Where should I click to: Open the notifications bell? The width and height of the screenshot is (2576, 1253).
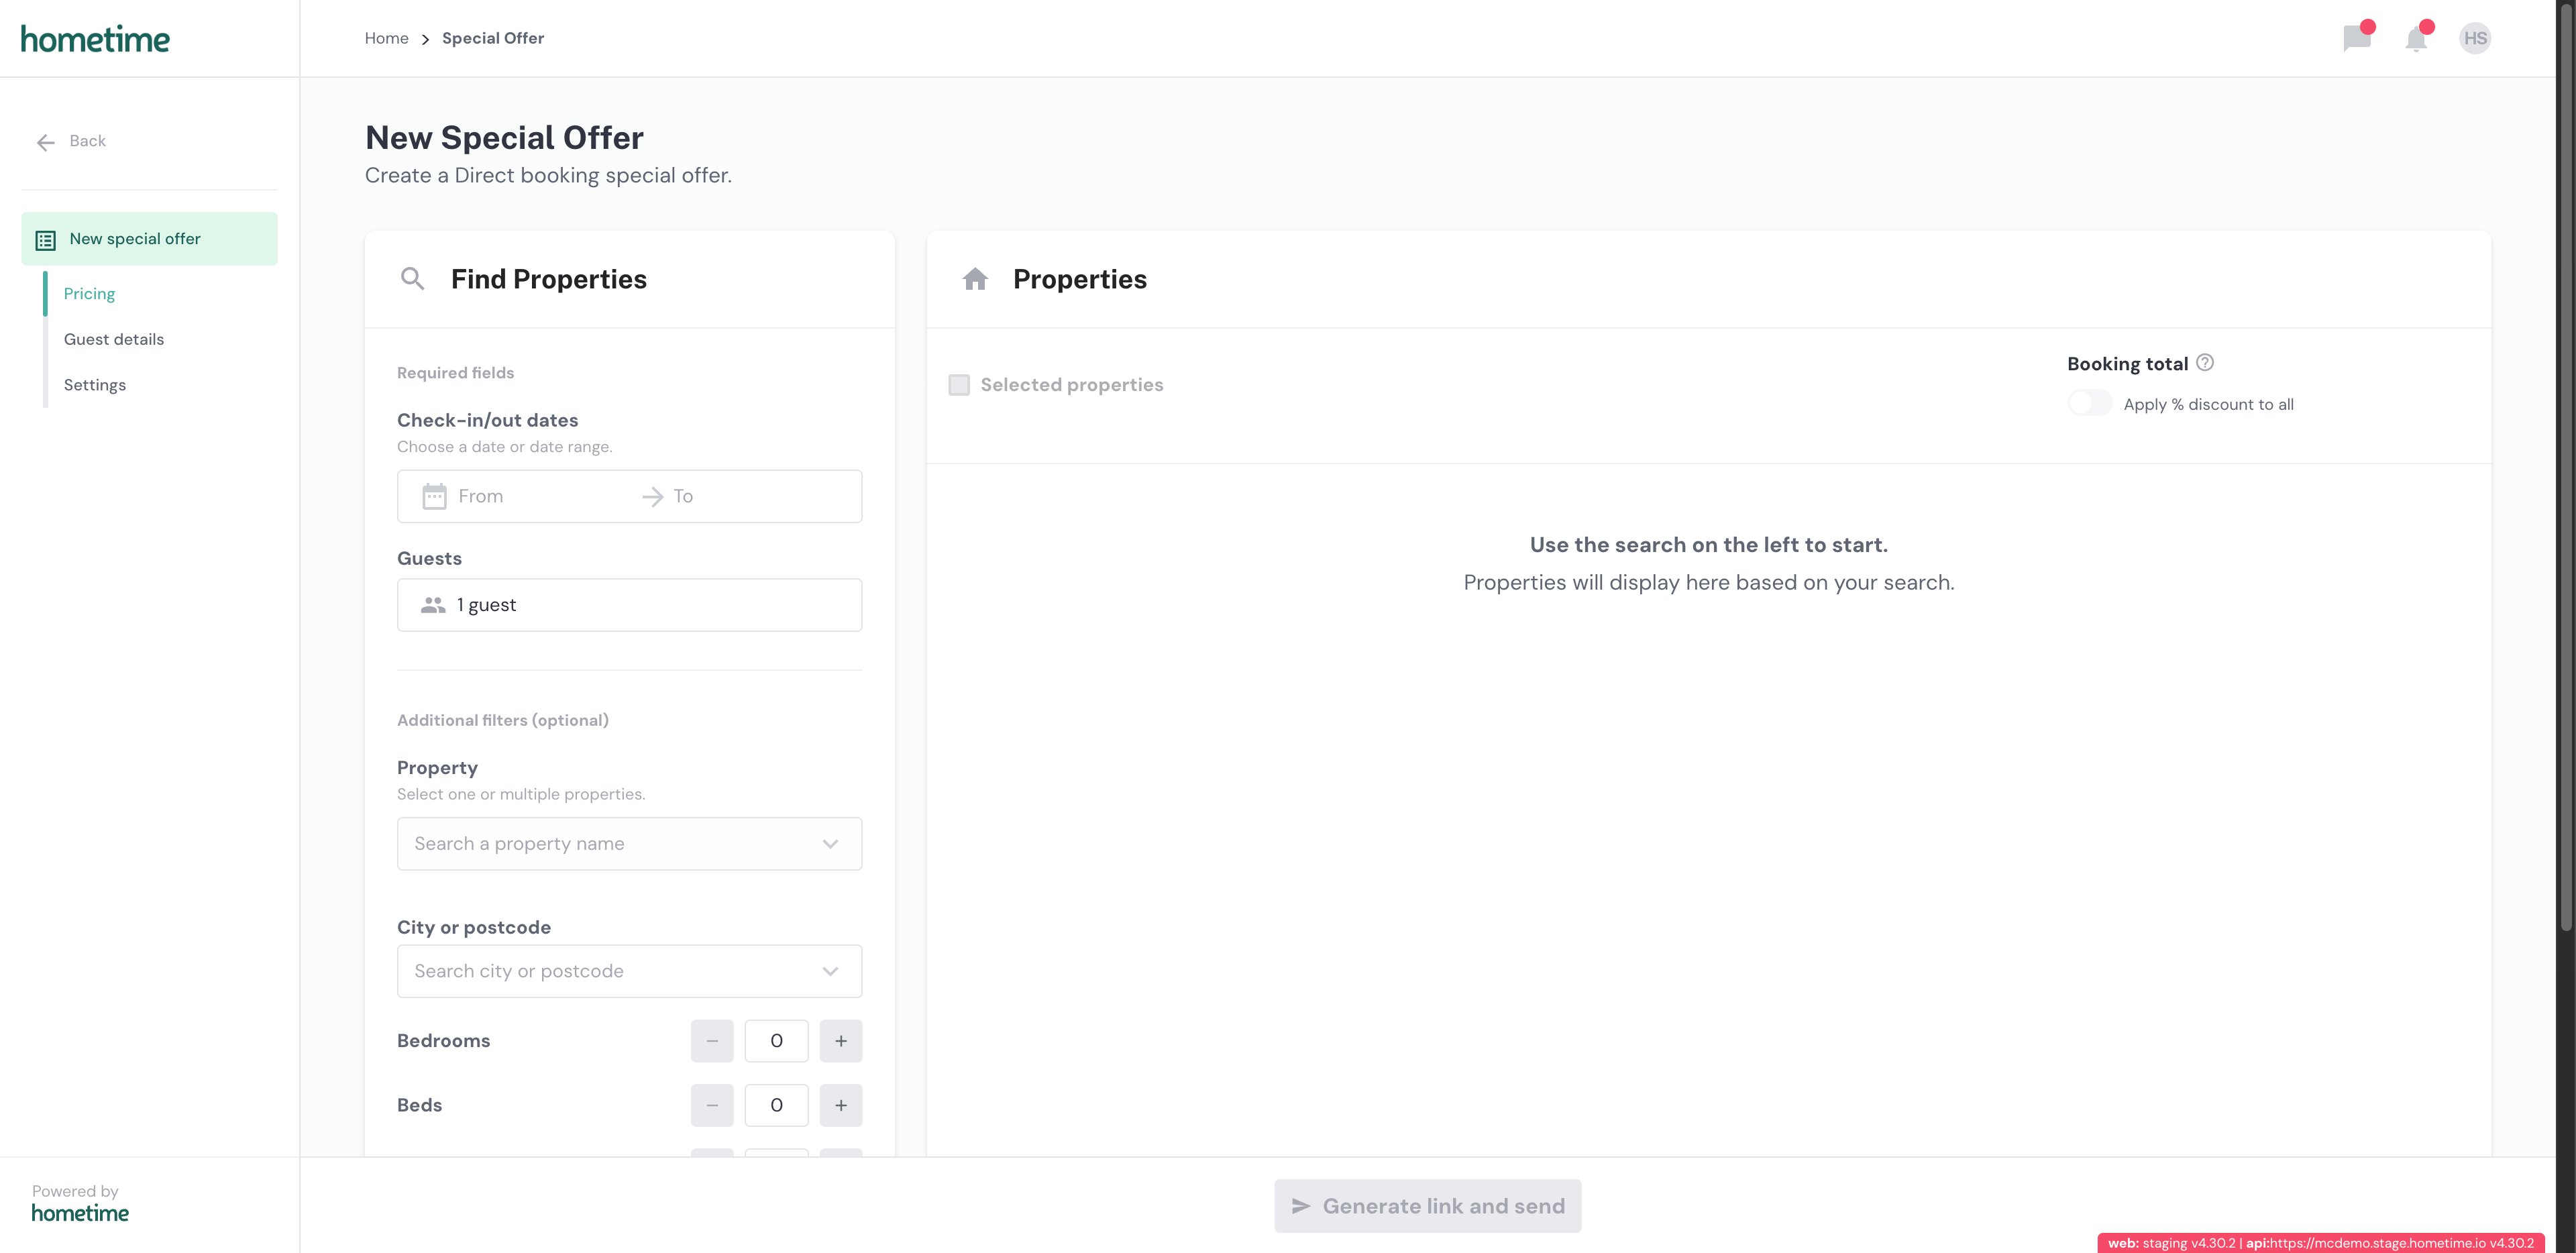pos(2416,39)
